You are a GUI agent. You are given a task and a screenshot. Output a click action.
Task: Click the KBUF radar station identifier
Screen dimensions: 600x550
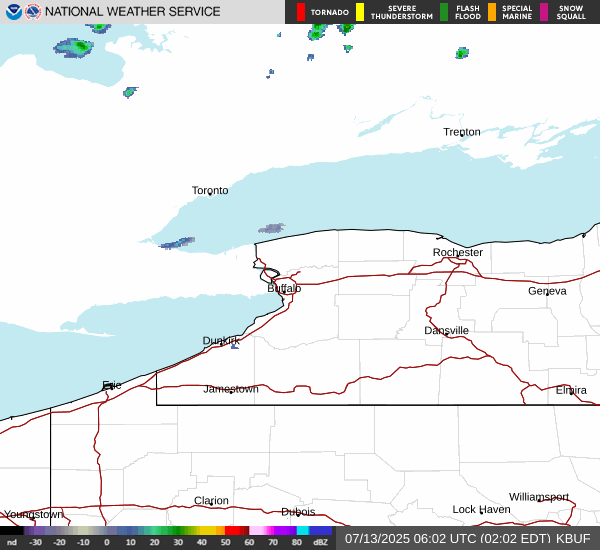click(573, 539)
